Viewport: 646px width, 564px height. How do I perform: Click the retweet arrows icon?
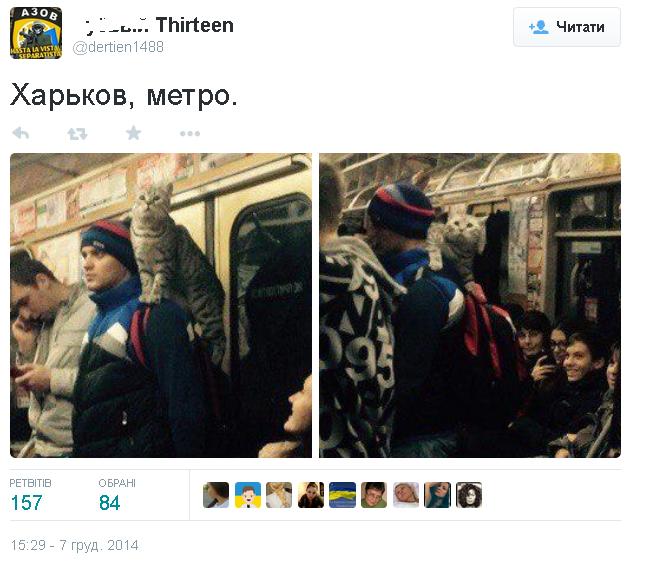77,133
